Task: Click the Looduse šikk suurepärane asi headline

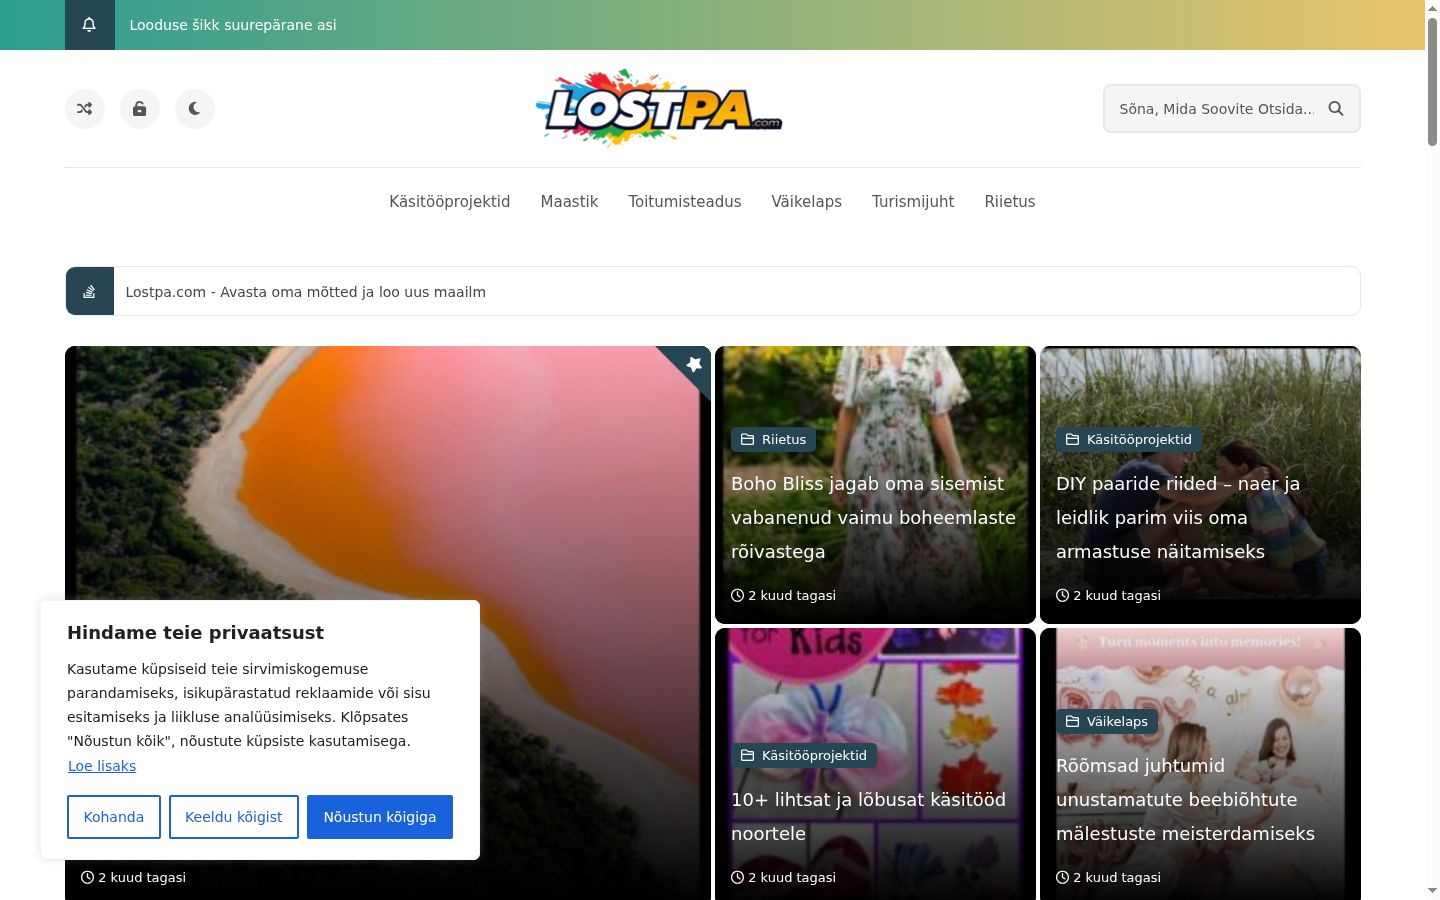Action: click(233, 25)
